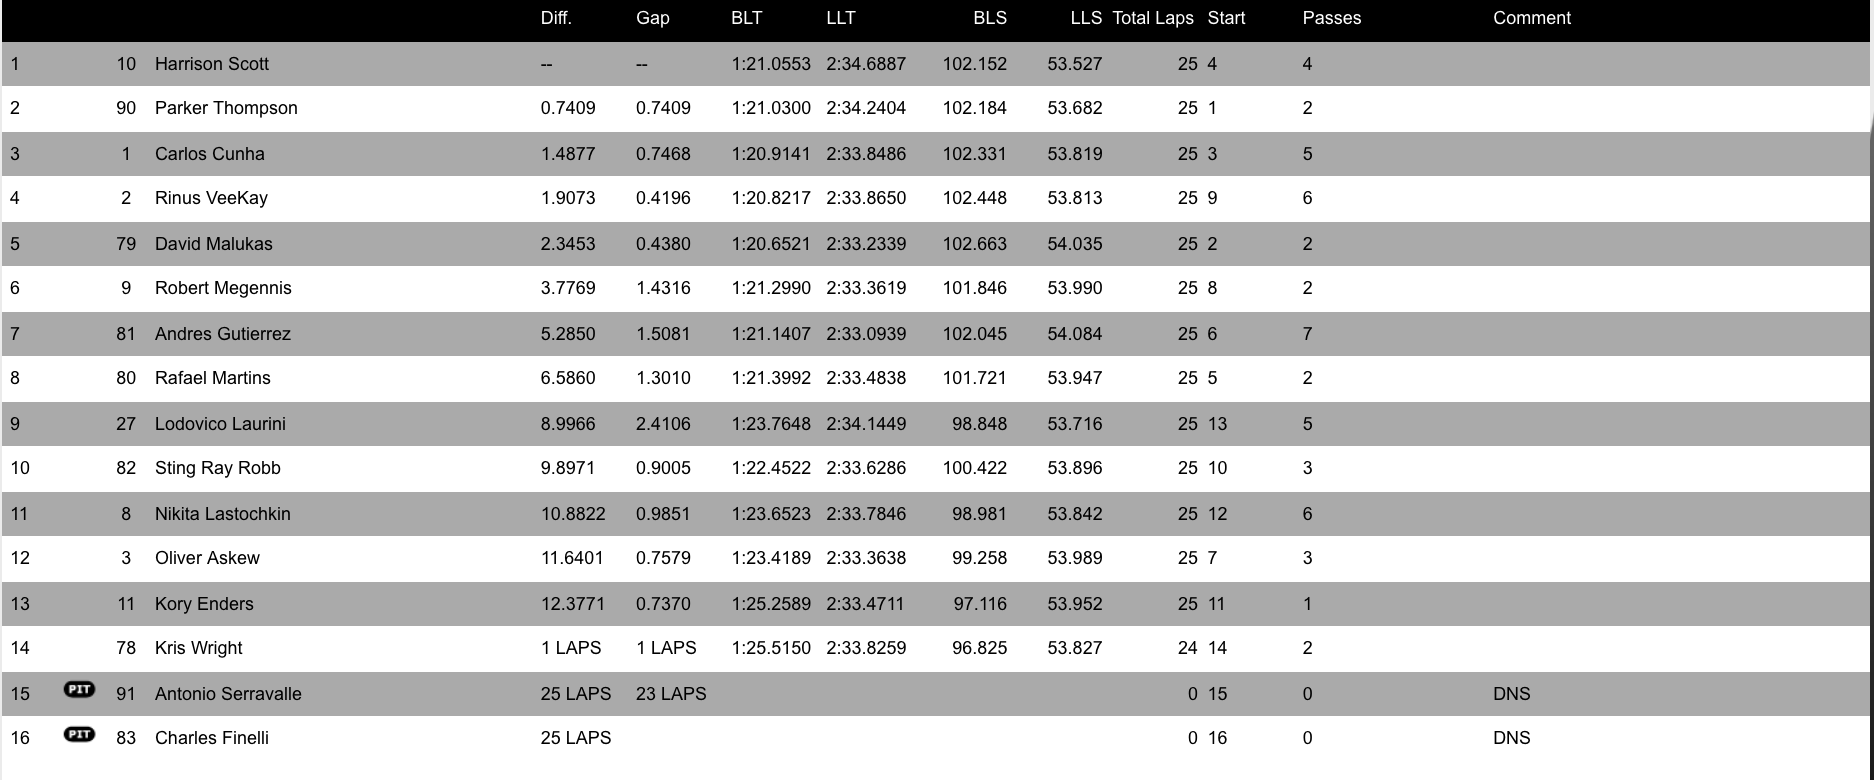Click the Gap column header

point(653,18)
